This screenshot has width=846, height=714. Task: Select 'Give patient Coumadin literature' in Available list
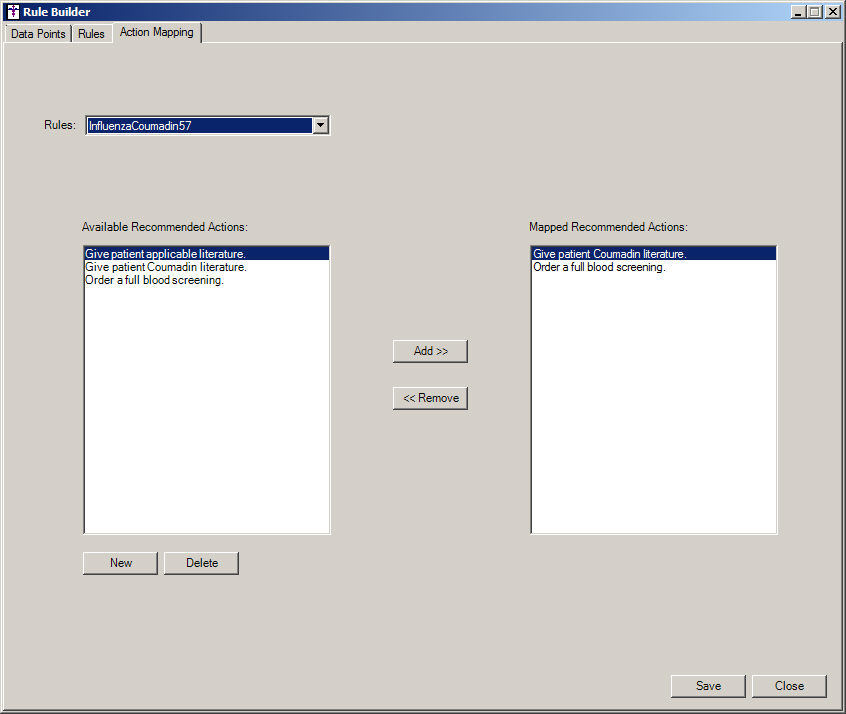pyautogui.click(x=165, y=267)
